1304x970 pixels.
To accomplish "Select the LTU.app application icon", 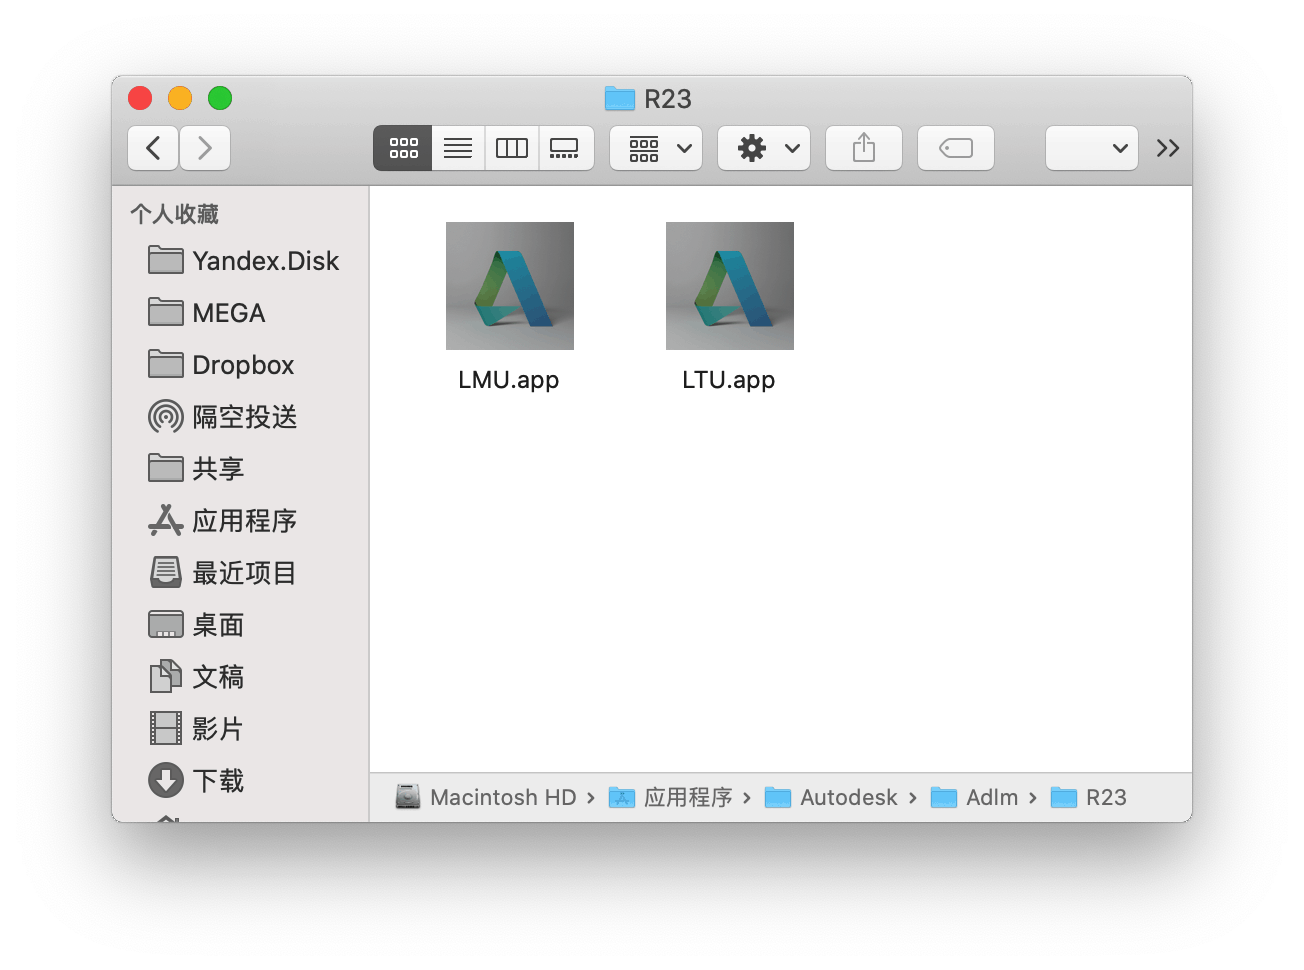I will pyautogui.click(x=729, y=287).
